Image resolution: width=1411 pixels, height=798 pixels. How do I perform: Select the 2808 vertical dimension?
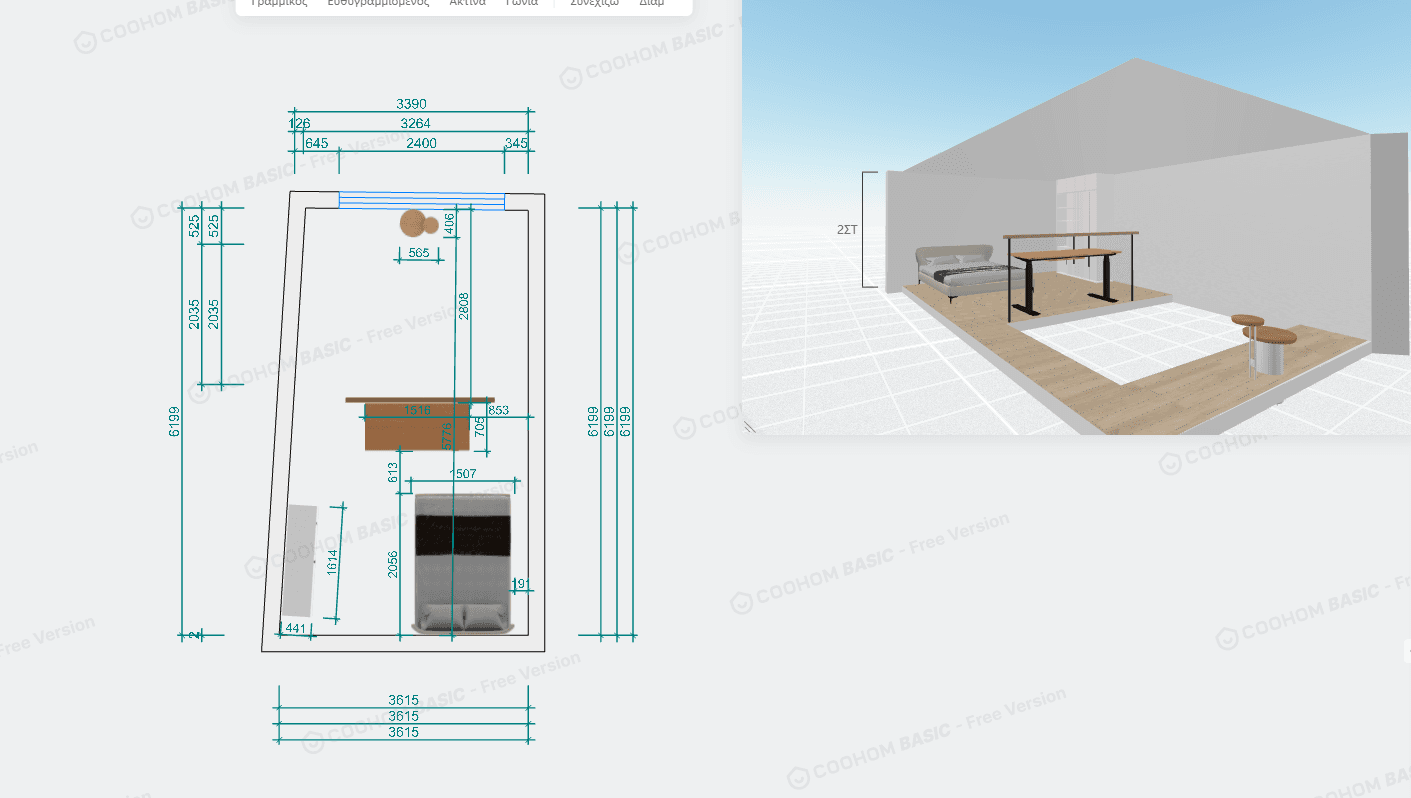pos(463,306)
